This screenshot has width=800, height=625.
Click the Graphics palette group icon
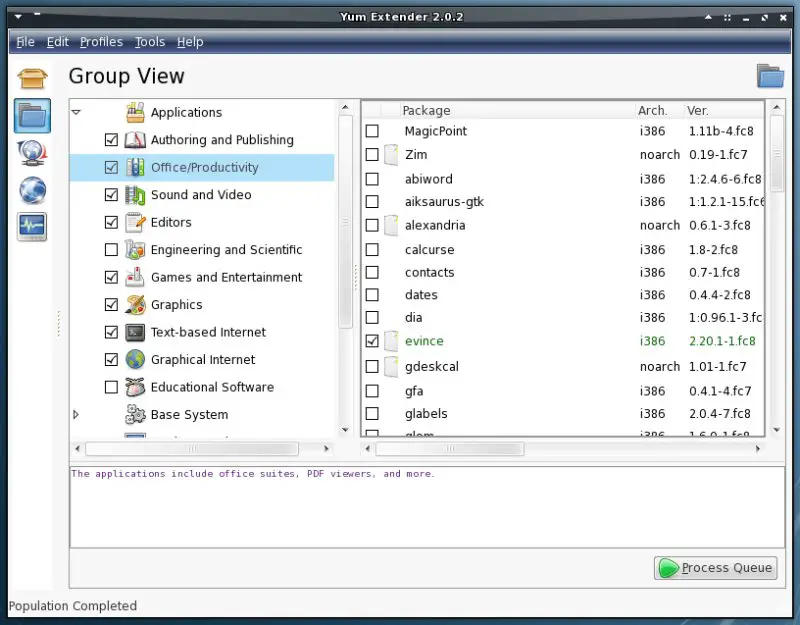pos(135,305)
